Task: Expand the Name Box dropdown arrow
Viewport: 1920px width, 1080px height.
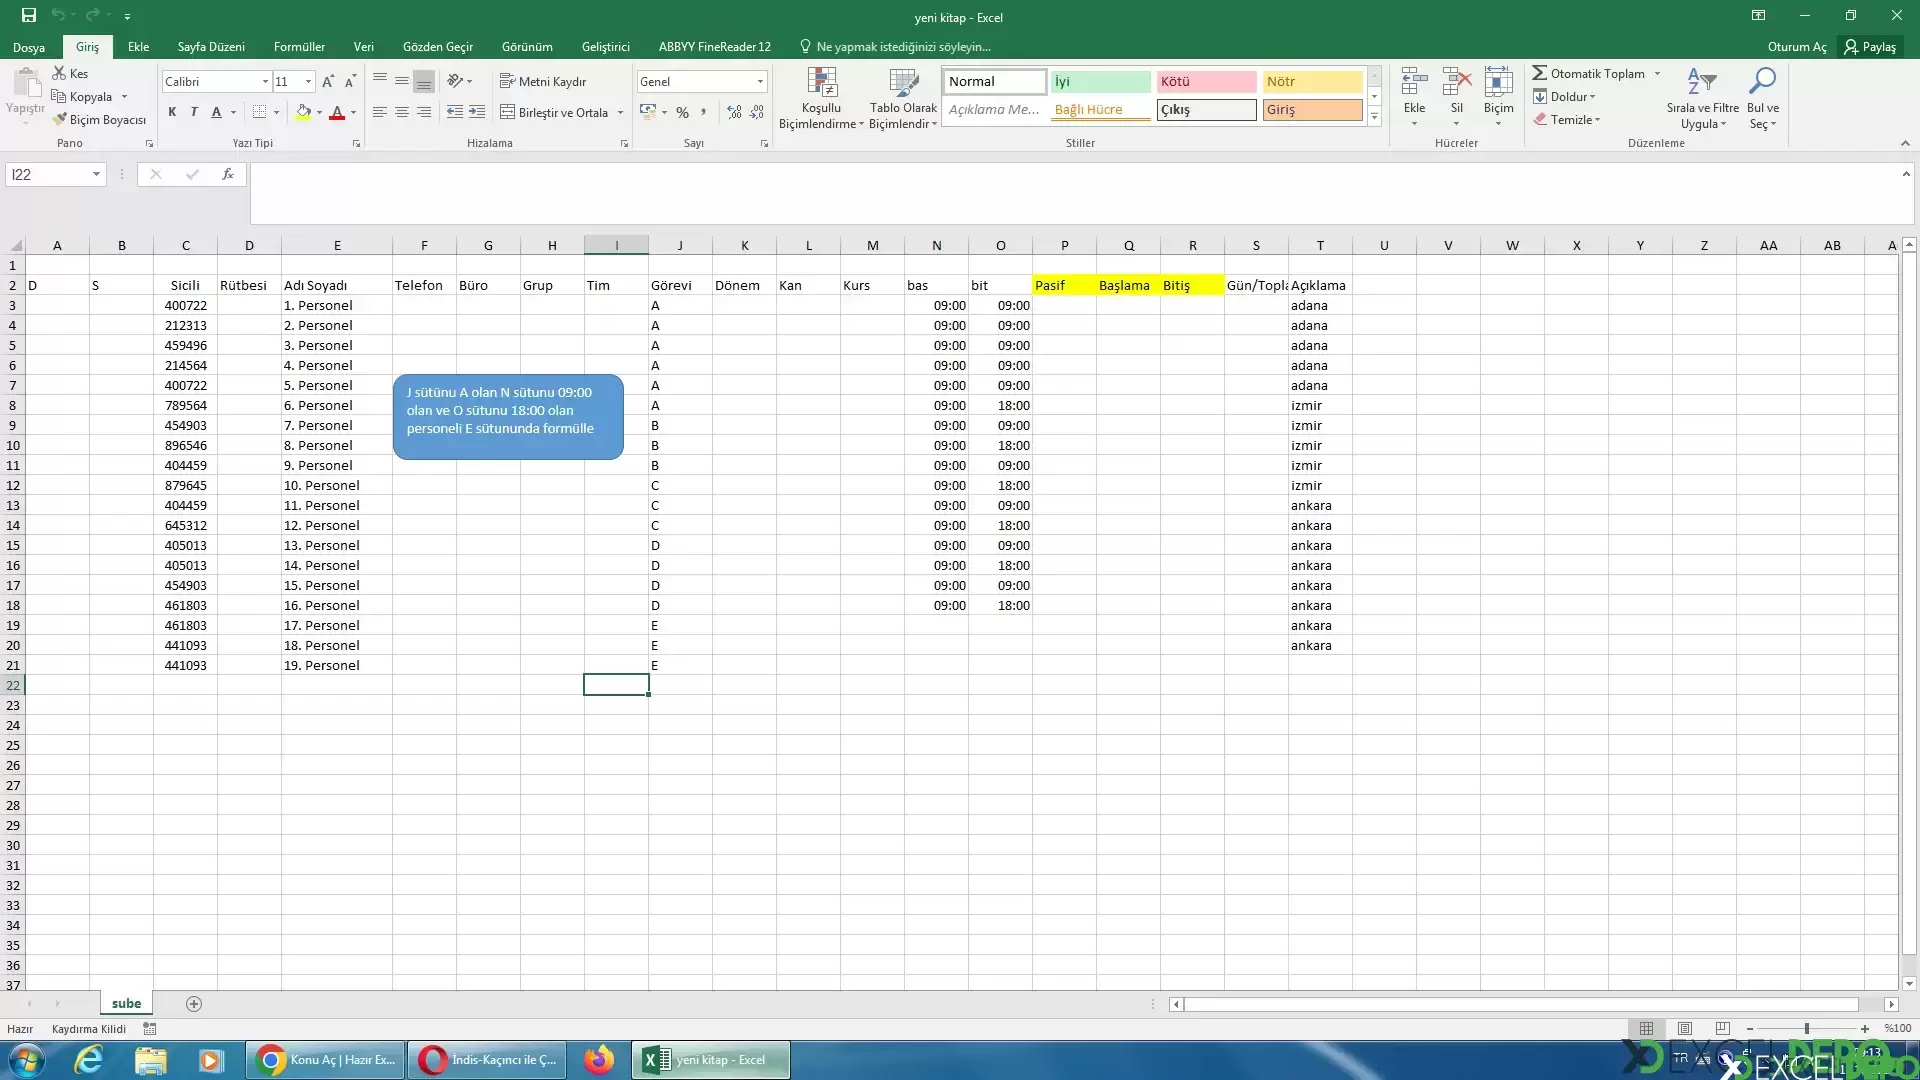Action: click(96, 174)
